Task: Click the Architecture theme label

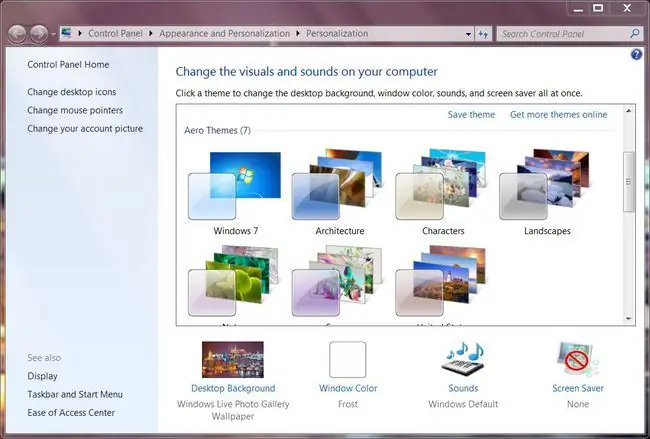Action: tap(340, 231)
